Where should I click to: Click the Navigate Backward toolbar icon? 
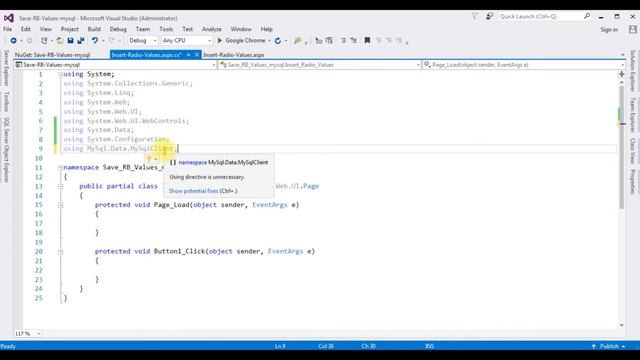(13, 40)
